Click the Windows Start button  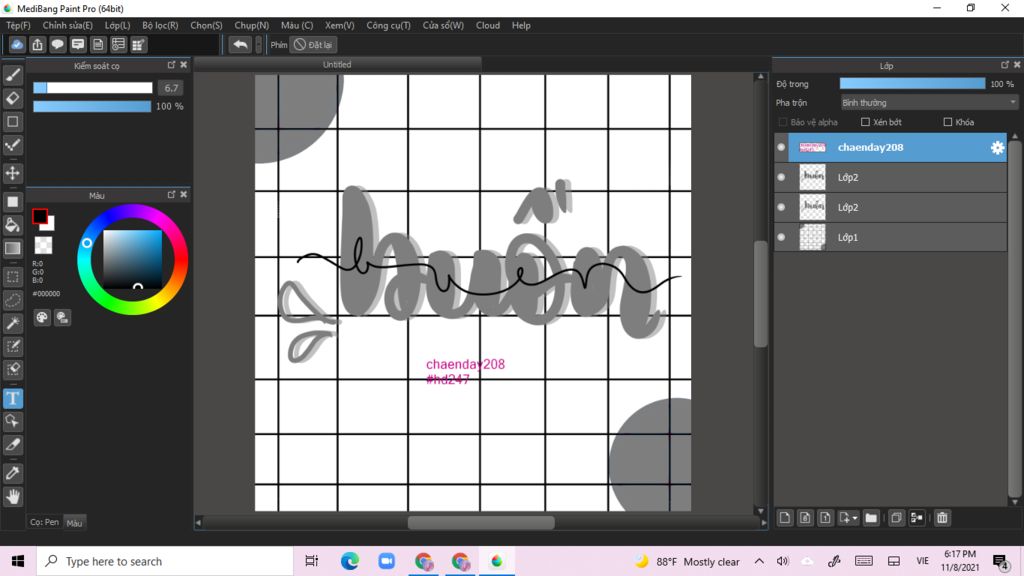tap(18, 561)
